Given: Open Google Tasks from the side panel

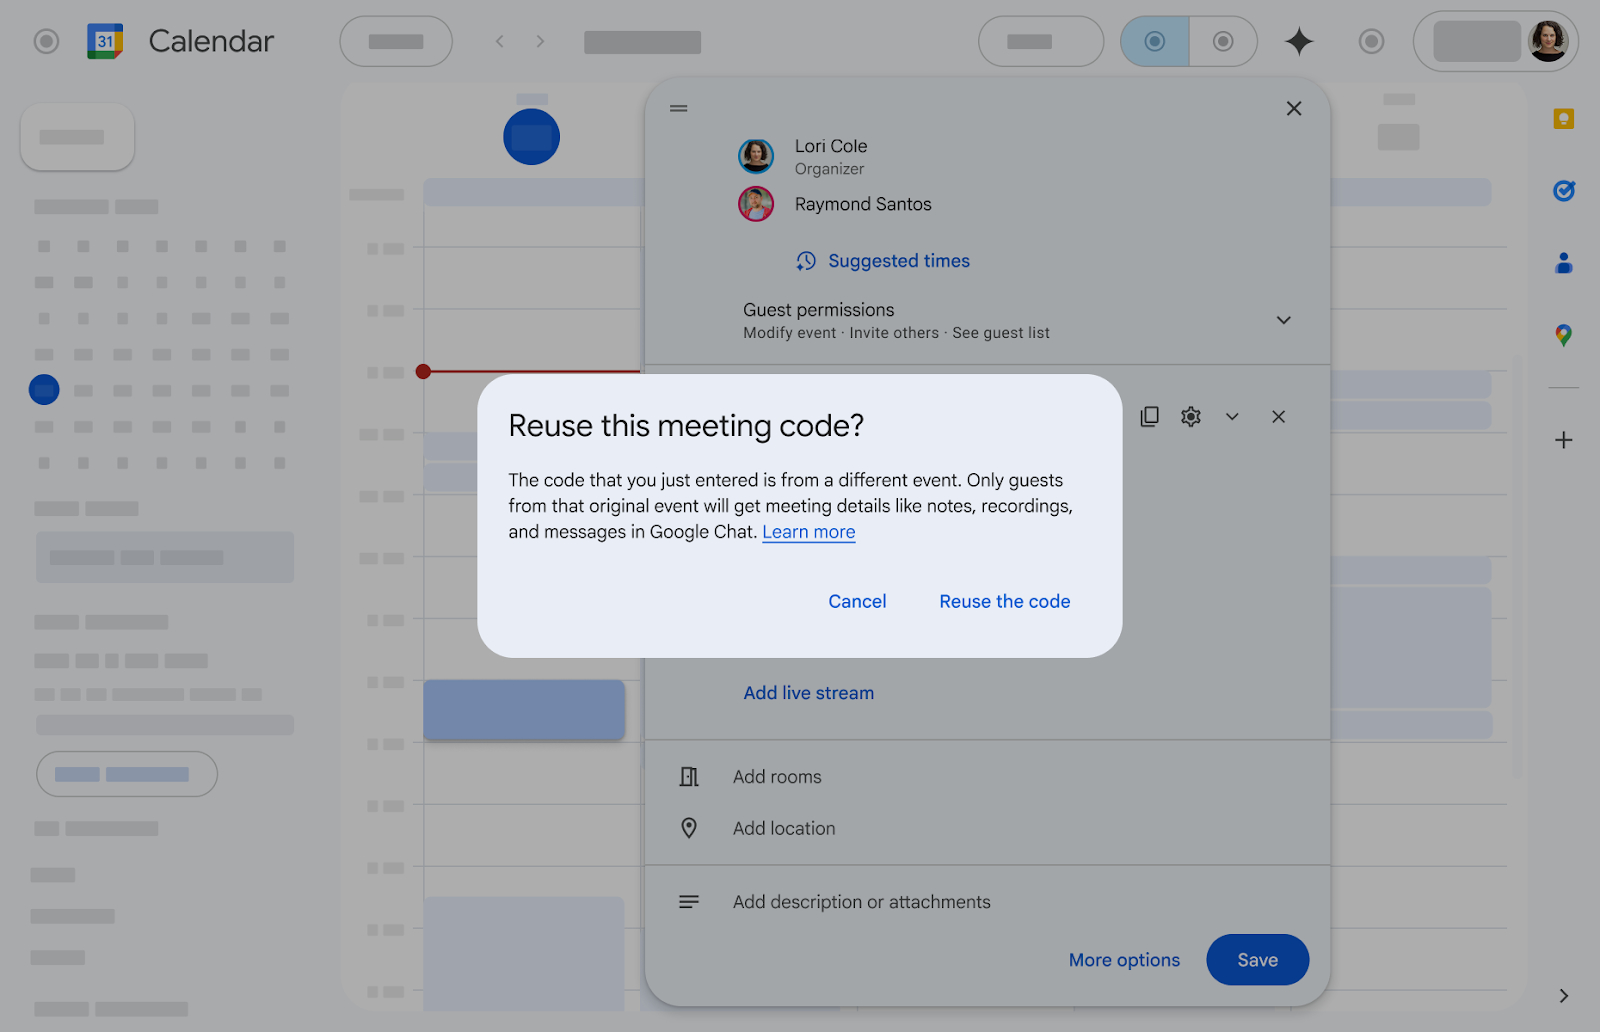Looking at the screenshot, I should point(1563,191).
